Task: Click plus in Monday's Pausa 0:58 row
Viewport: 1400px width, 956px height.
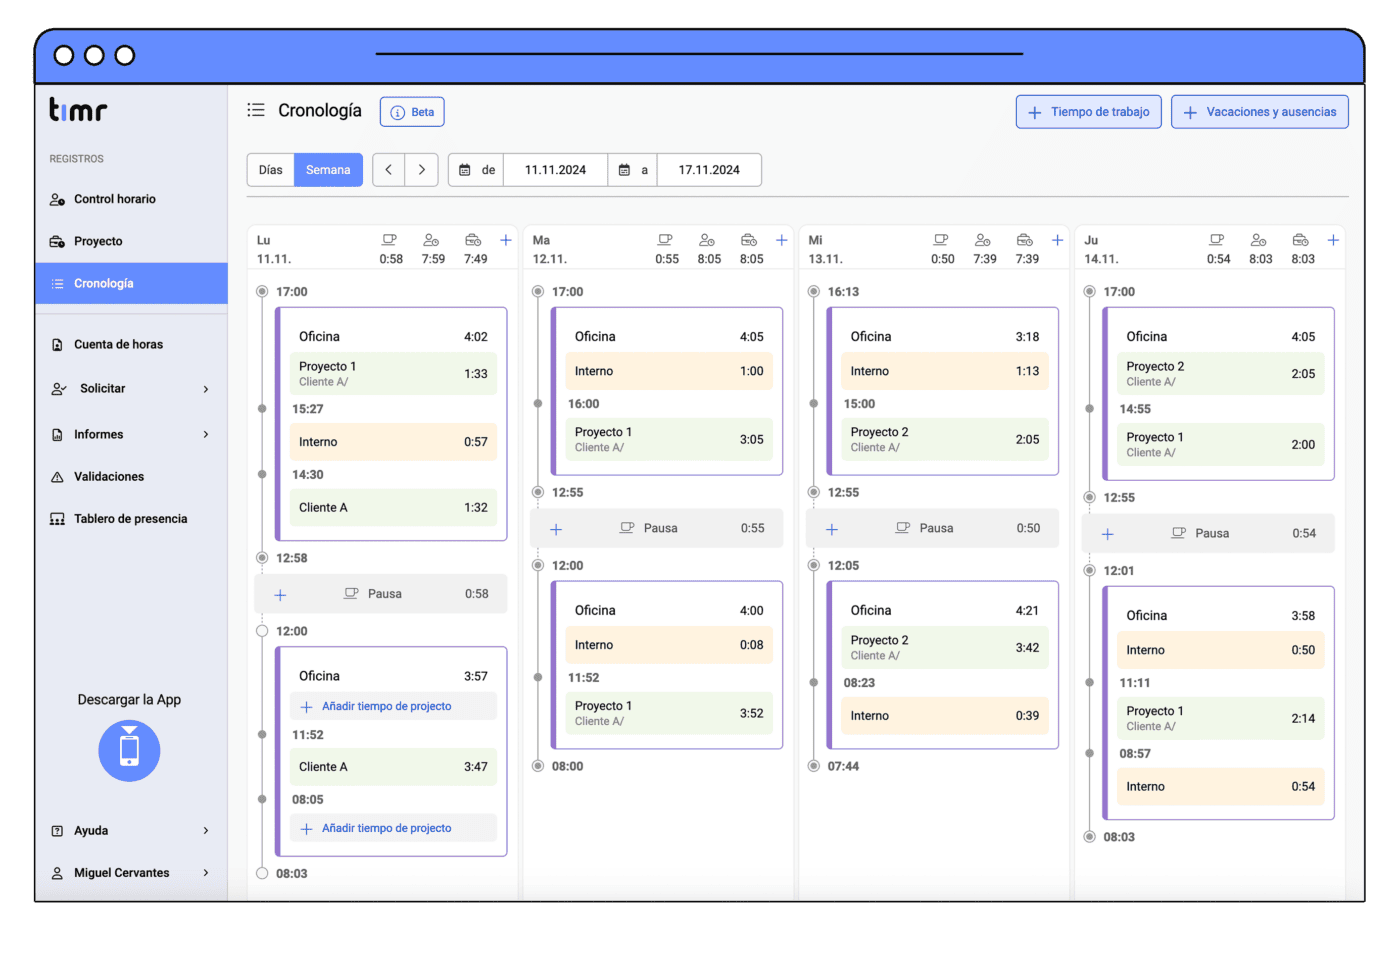Action: click(281, 595)
